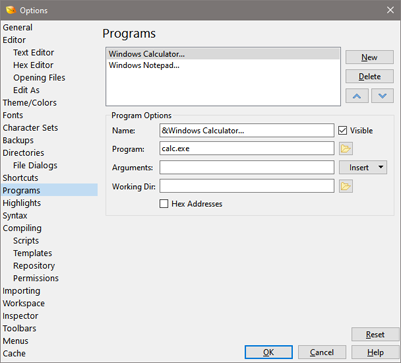The image size is (401, 363).
Task: Delete the selected program
Action: coord(369,76)
